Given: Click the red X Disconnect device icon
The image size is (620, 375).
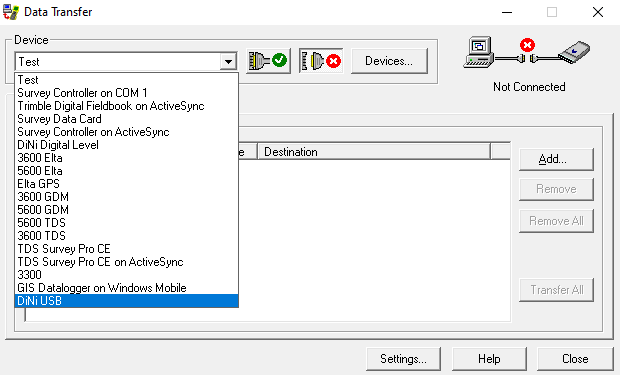Looking at the screenshot, I should point(321,61).
